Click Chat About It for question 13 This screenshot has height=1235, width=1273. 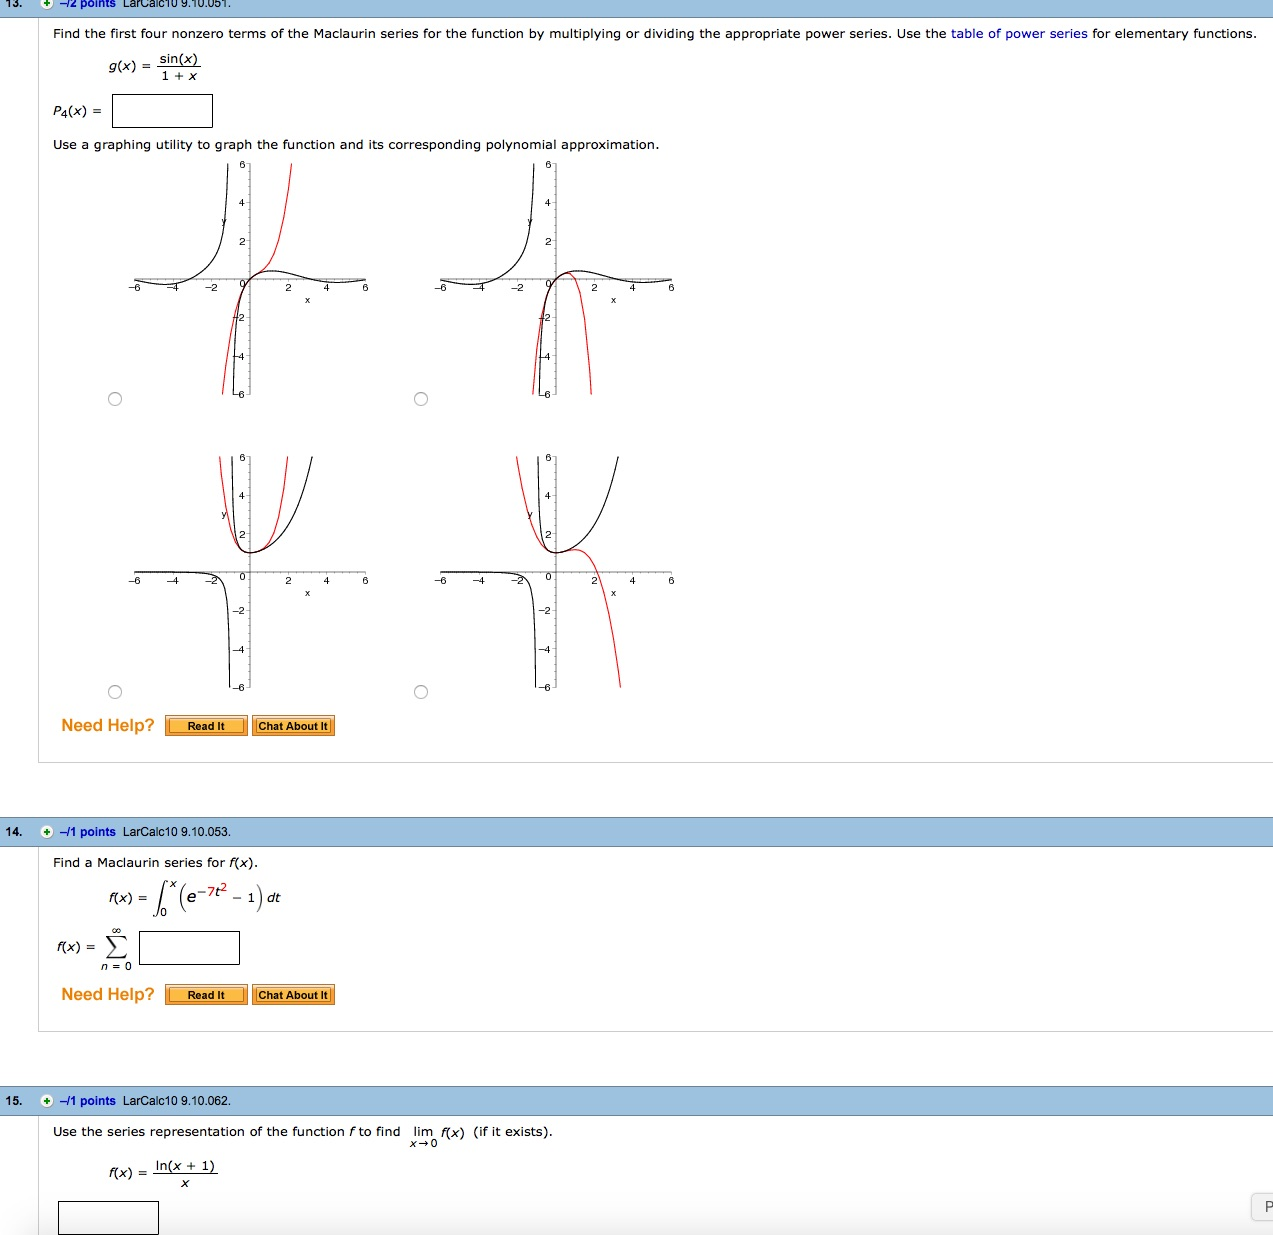point(293,726)
